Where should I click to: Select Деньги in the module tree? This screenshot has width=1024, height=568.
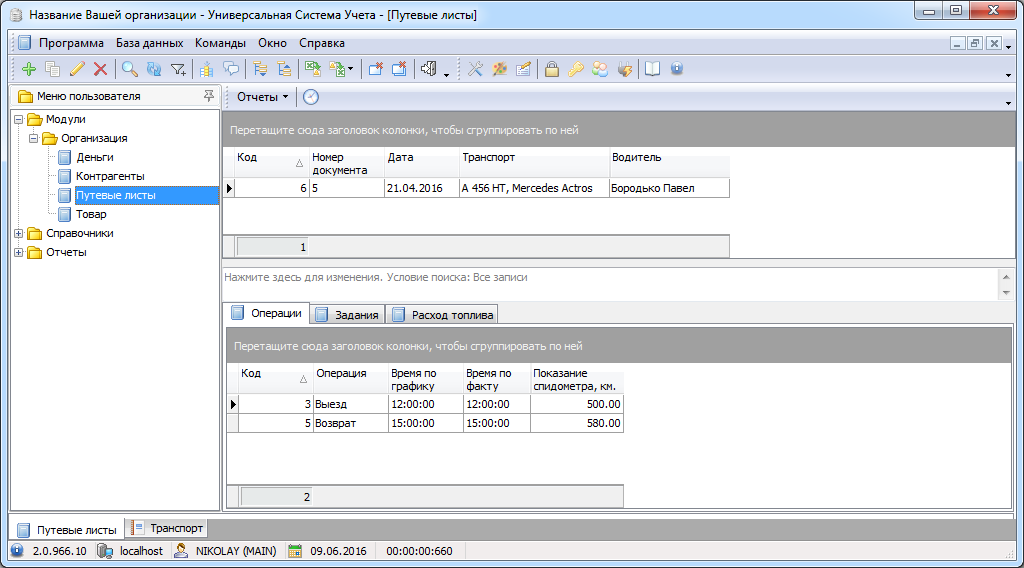pyautogui.click(x=95, y=157)
